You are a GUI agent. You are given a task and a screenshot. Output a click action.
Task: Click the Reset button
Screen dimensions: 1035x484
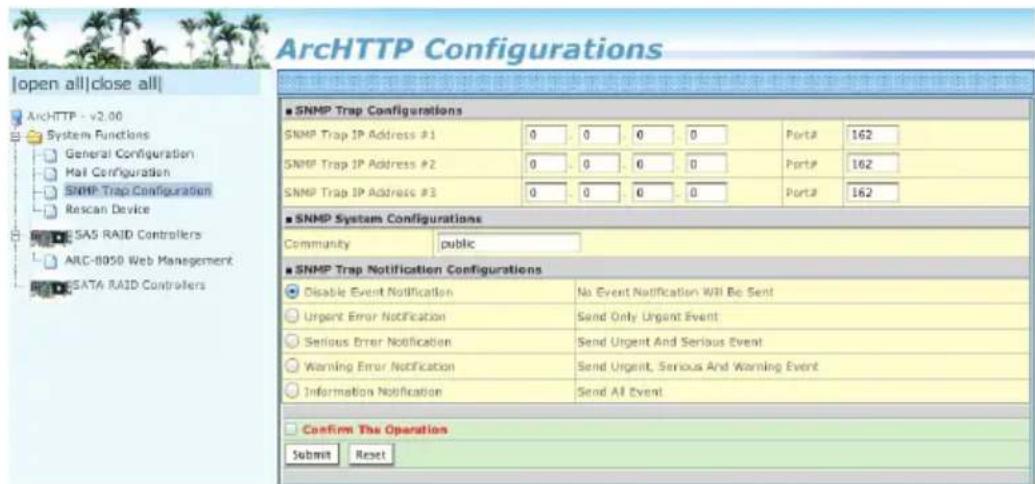(x=370, y=454)
